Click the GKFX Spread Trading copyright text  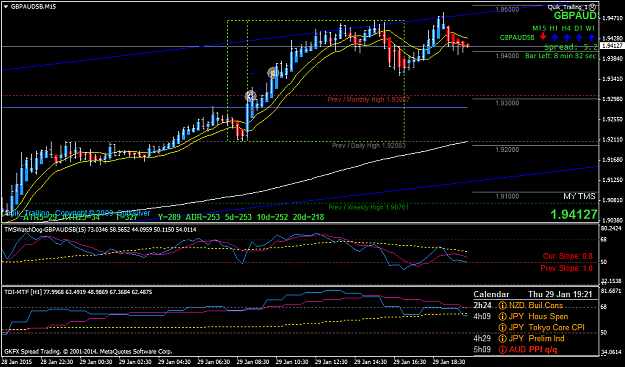click(88, 351)
